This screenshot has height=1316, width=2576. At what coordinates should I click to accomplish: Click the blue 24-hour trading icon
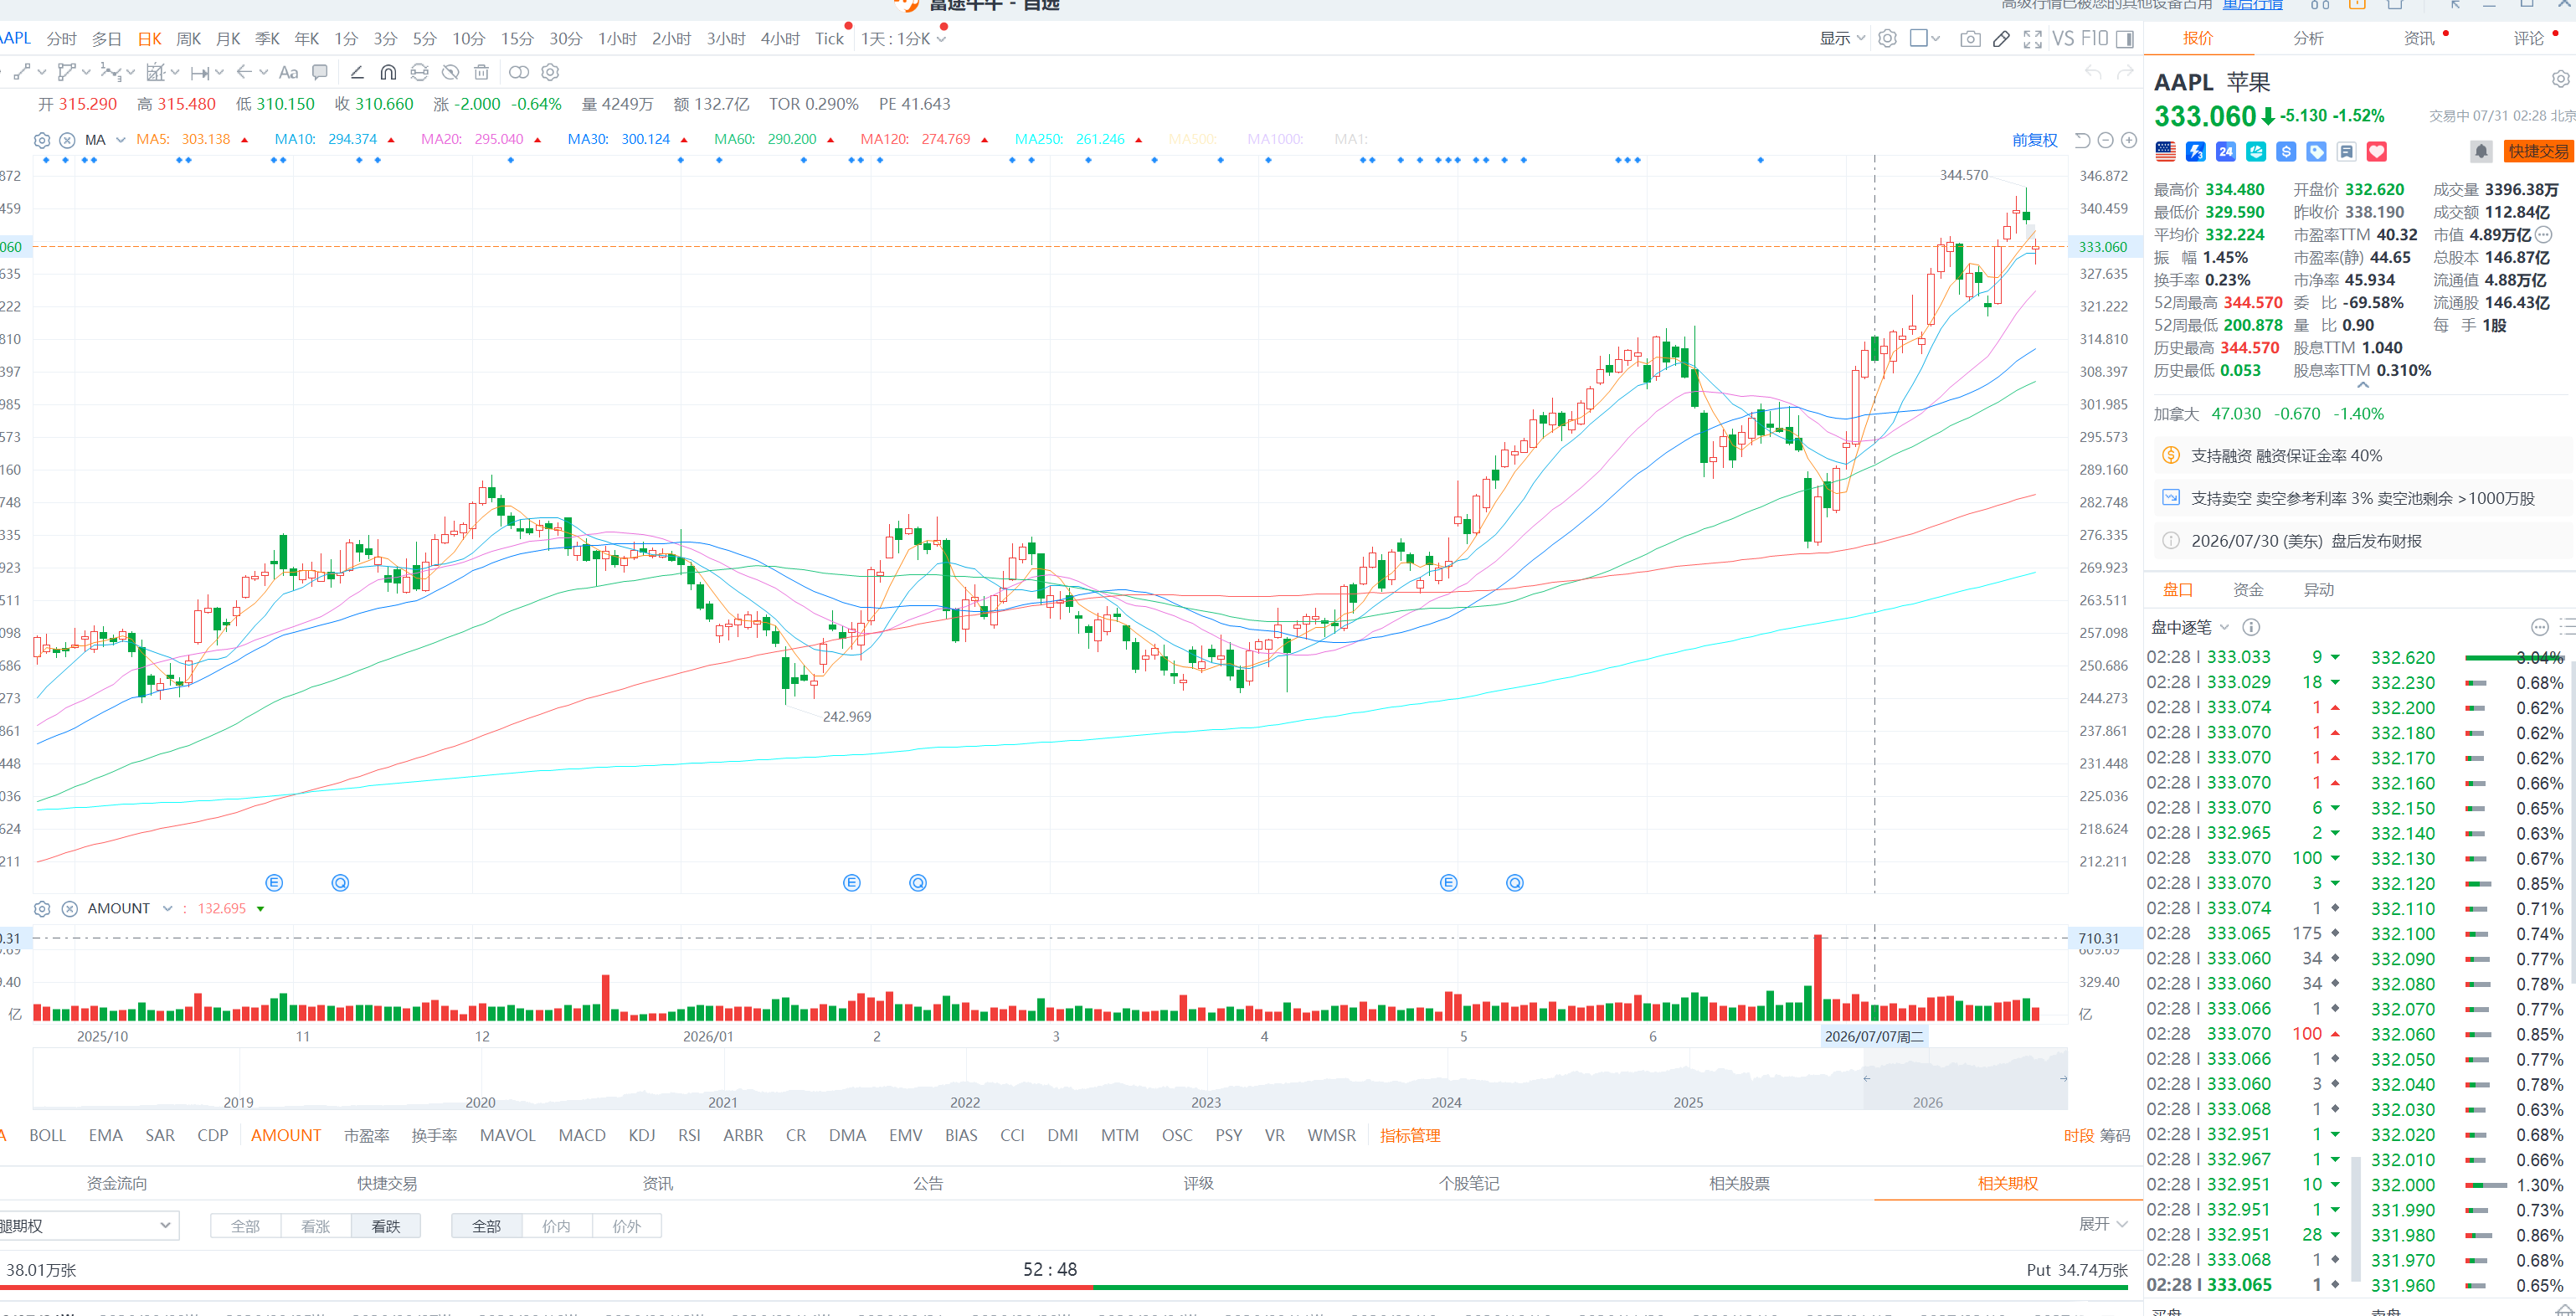[x=2225, y=151]
